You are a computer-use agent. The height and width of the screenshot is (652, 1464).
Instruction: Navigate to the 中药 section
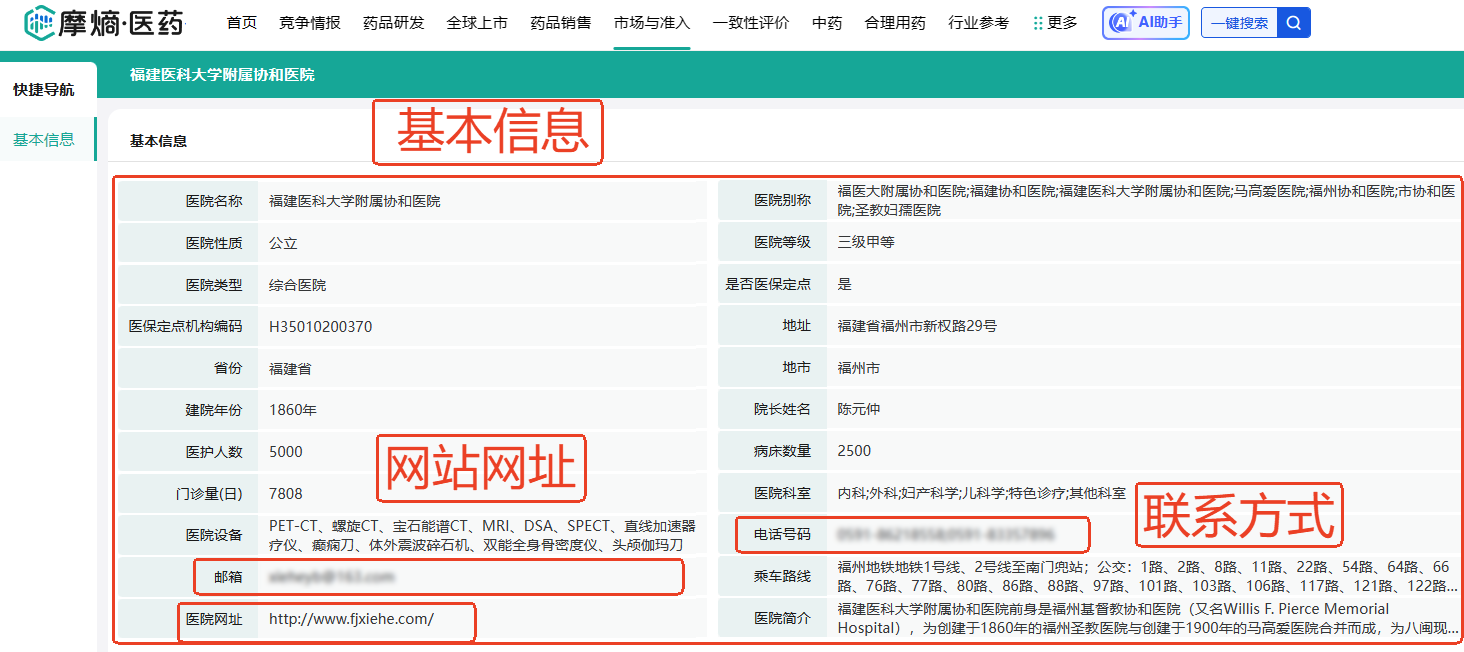tap(827, 23)
